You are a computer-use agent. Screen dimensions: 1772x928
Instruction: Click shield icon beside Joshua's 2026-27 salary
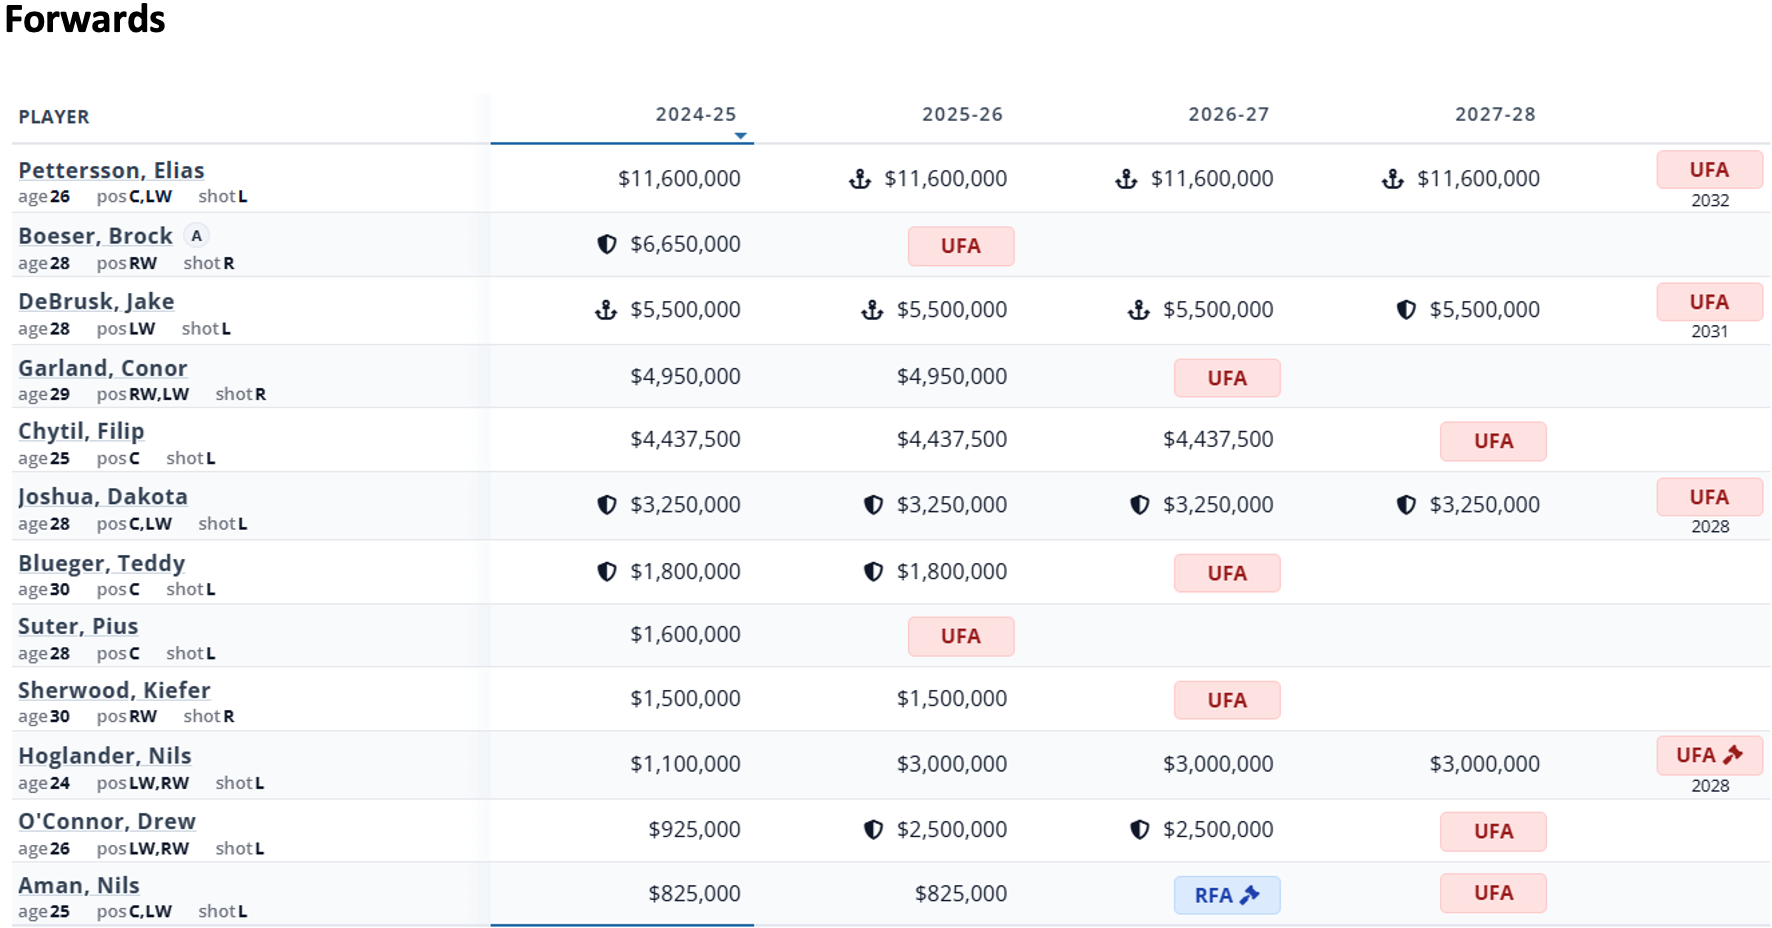pyautogui.click(x=1139, y=505)
